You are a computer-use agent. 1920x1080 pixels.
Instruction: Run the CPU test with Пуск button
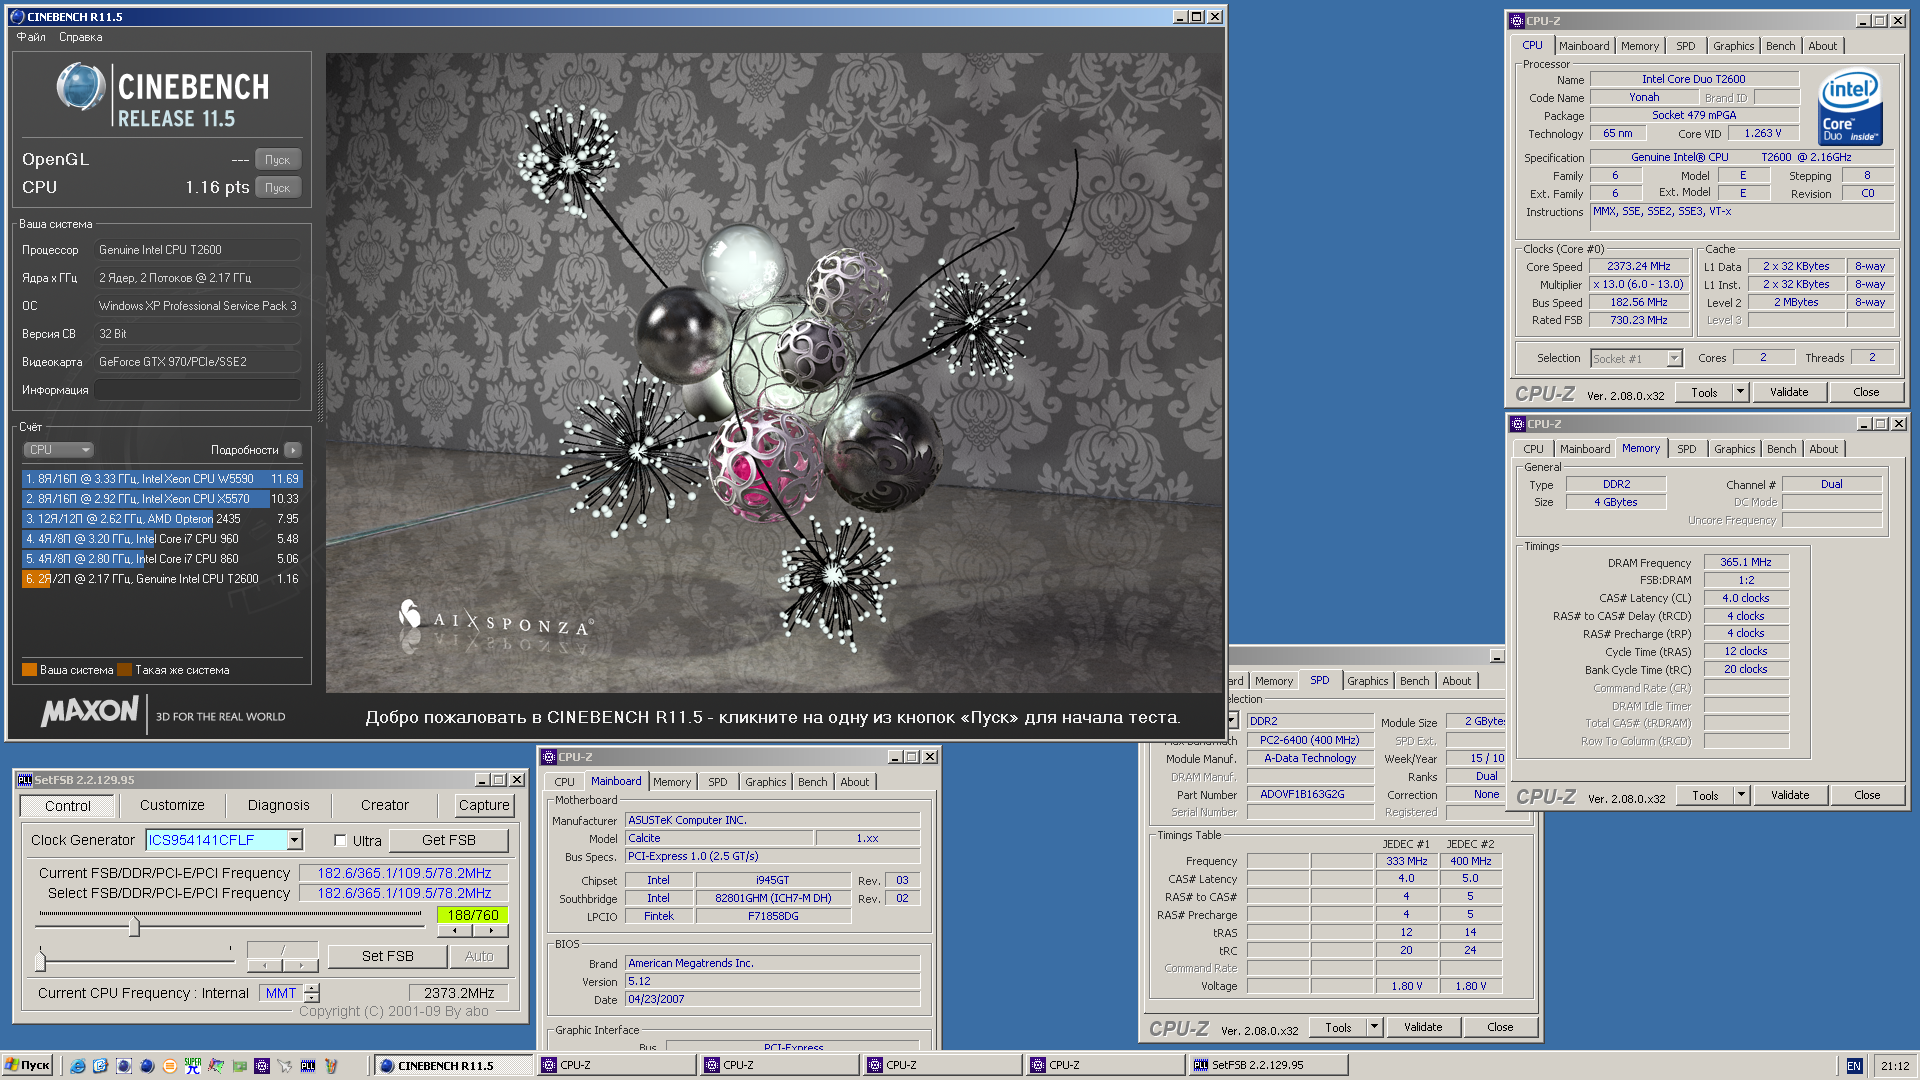point(277,188)
